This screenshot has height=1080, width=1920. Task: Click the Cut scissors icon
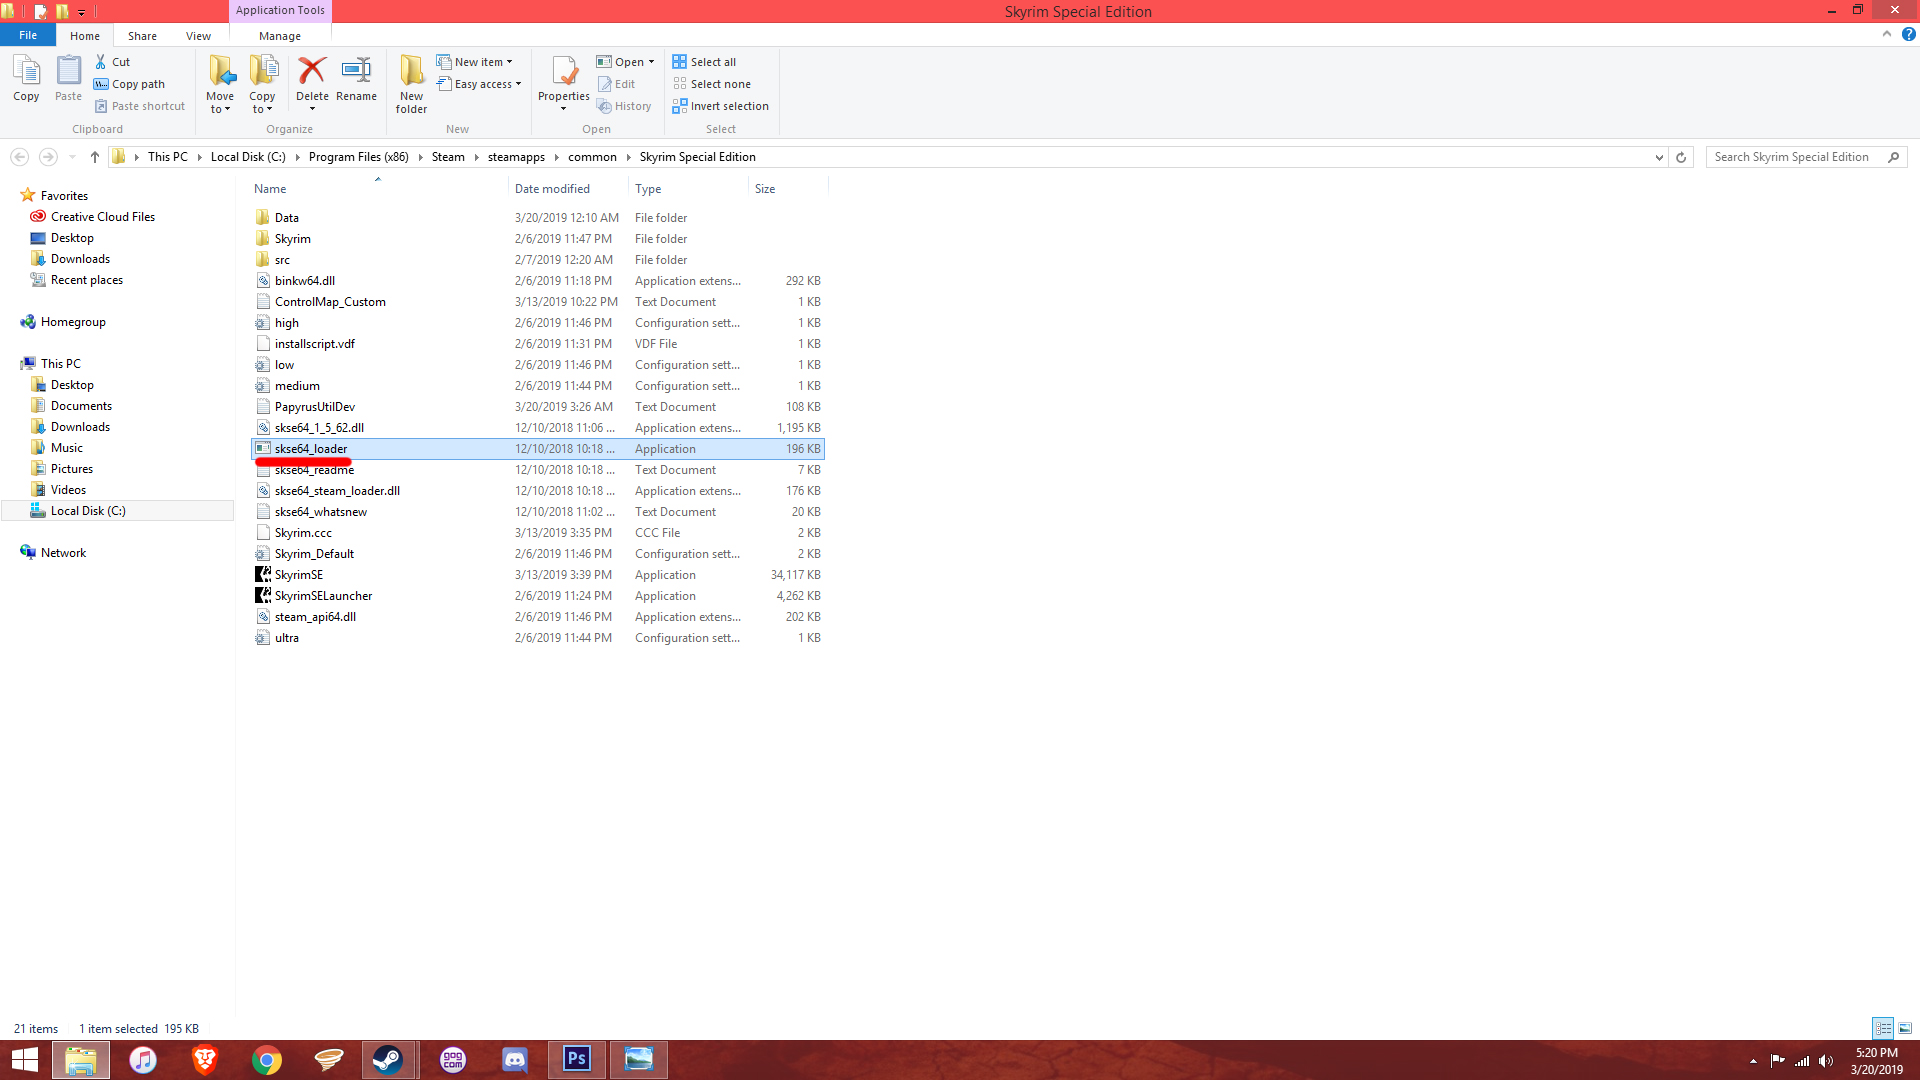(101, 62)
